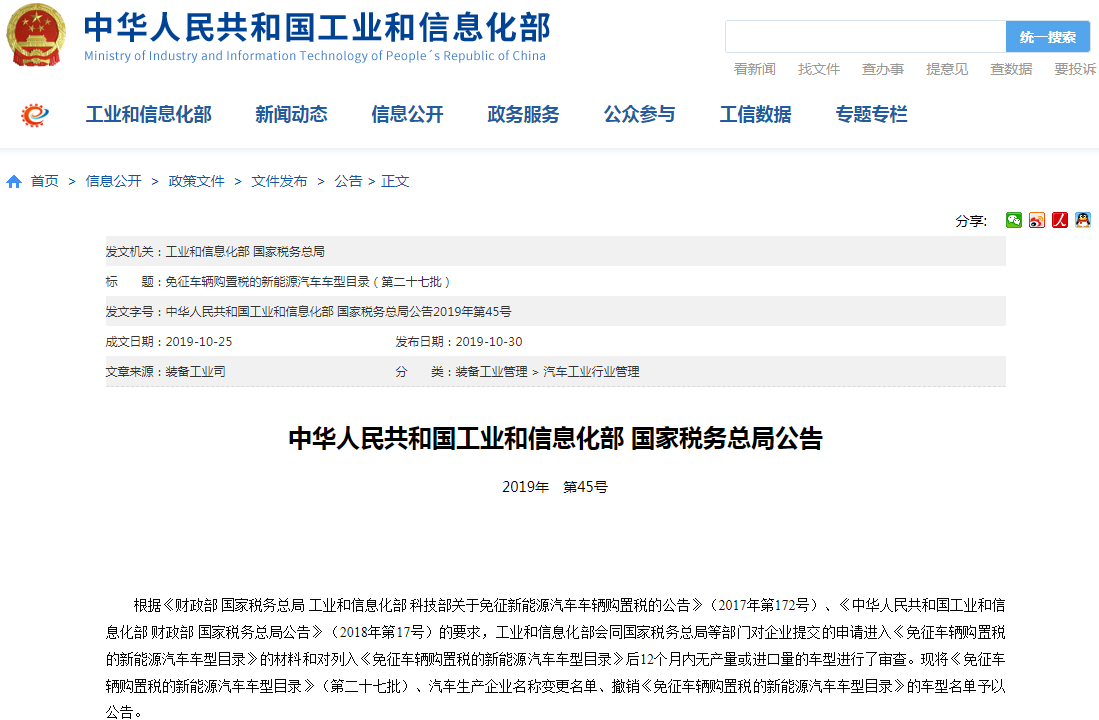Open the 查办事 quick link
This screenshot has width=1099, height=720.
click(x=882, y=69)
